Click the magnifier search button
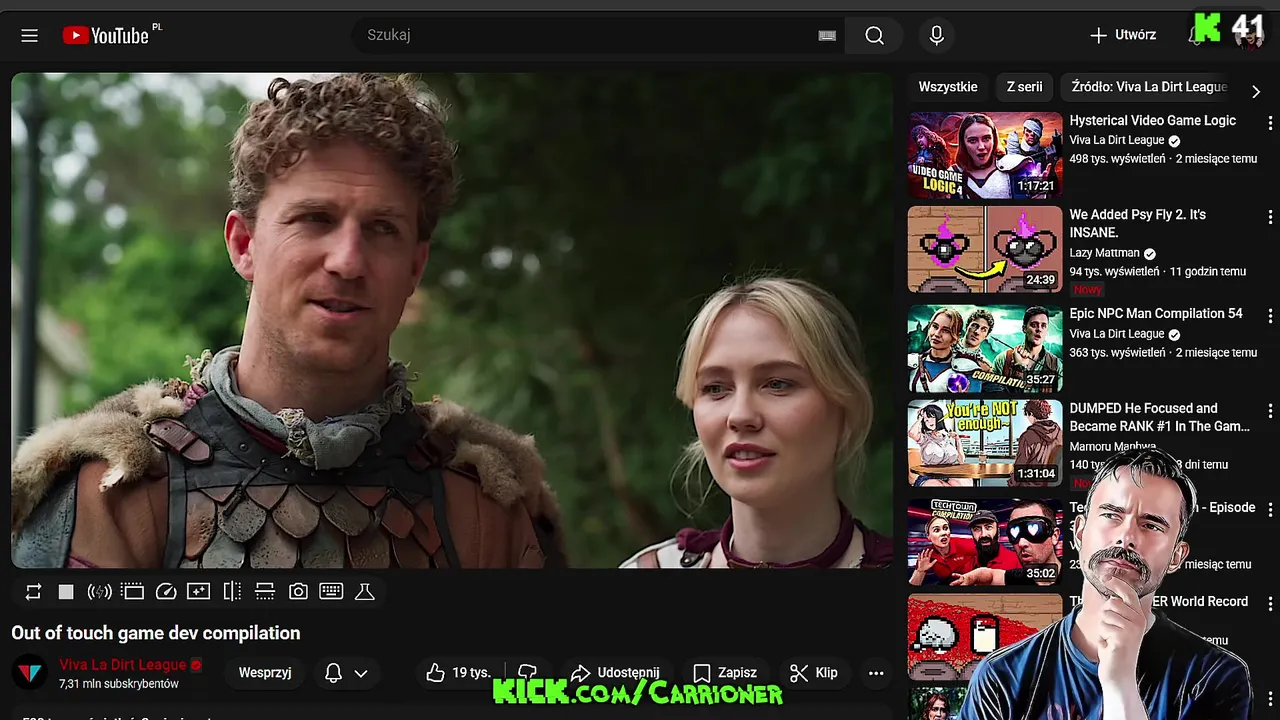The width and height of the screenshot is (1280, 720). 874,35
